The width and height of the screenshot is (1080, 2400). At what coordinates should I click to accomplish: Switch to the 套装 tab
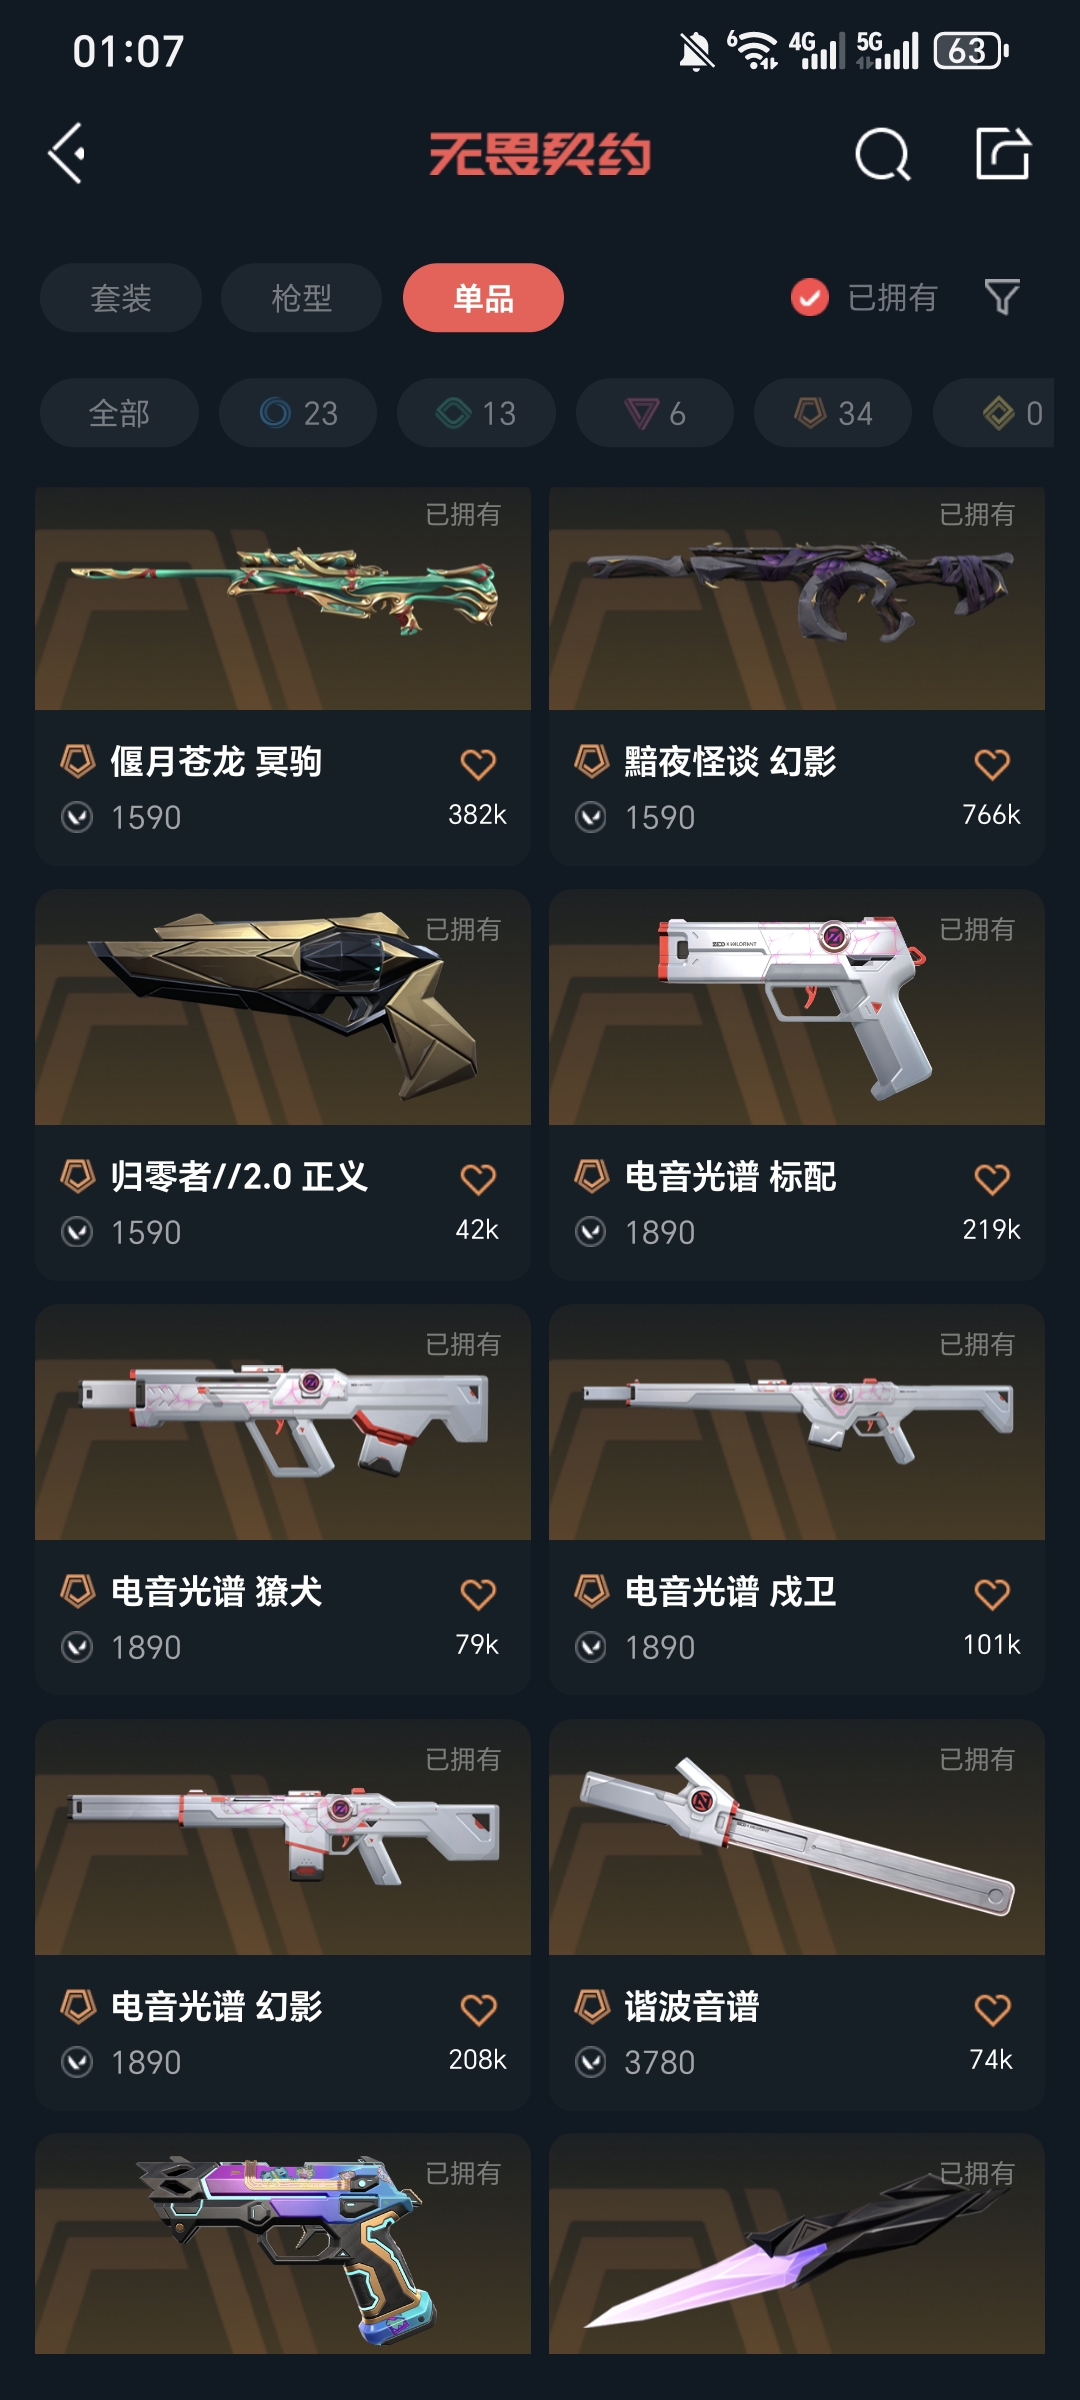[121, 298]
